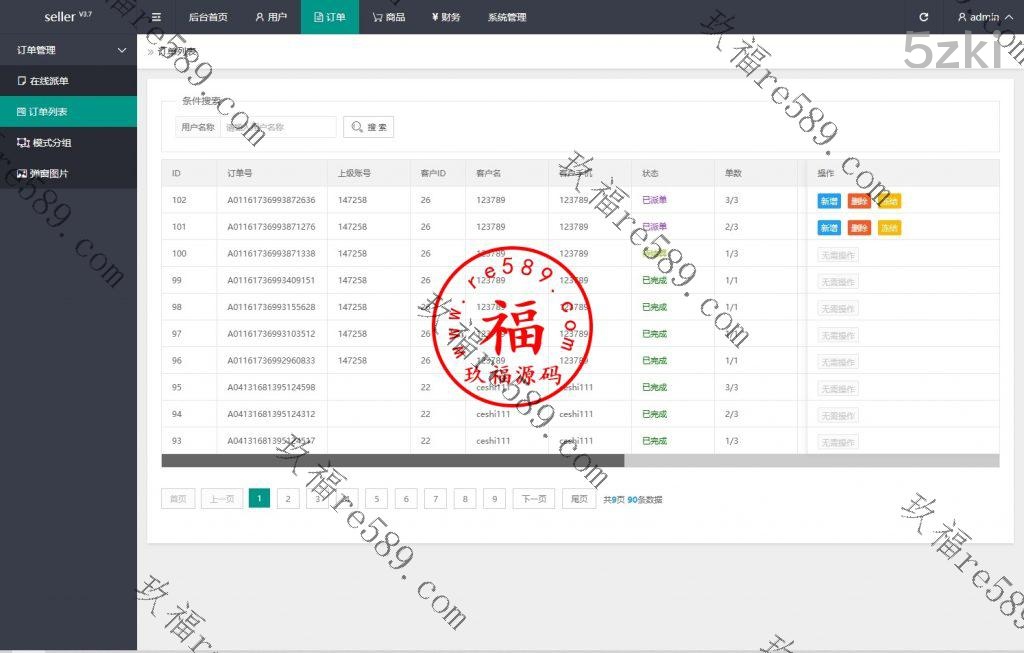
Task: Open 用户 (Users) in top navigation
Action: point(270,17)
